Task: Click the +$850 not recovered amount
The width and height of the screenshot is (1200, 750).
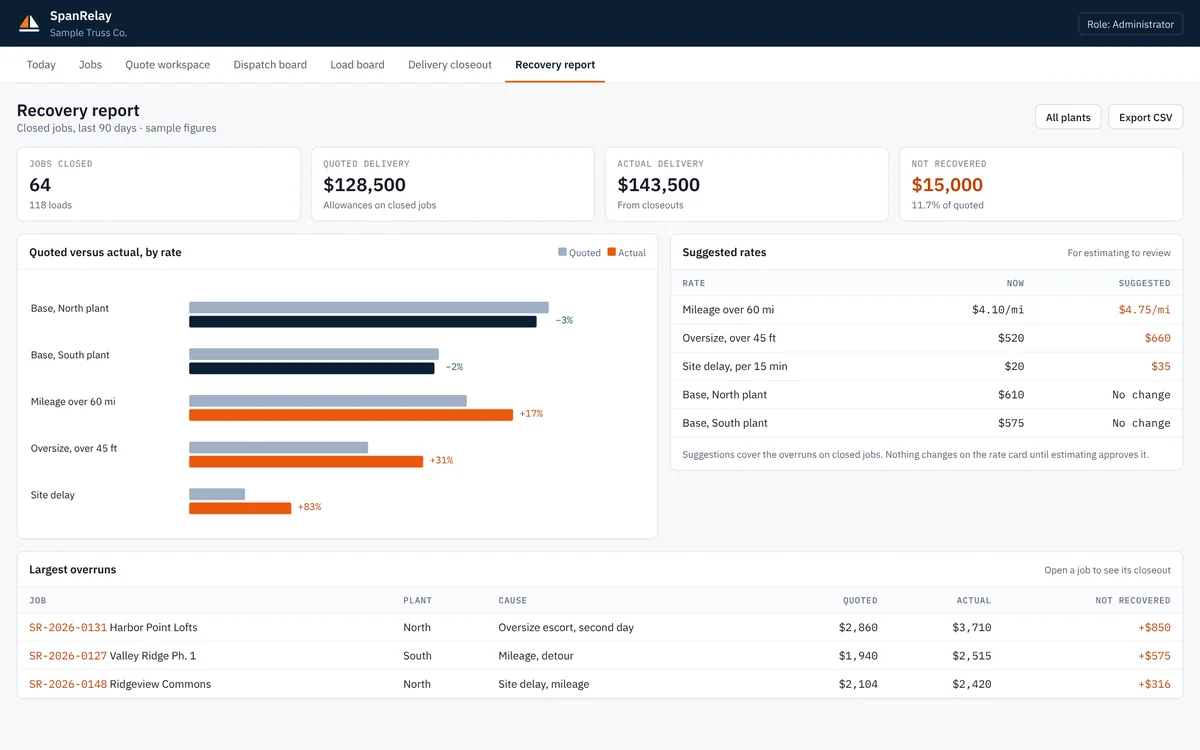Action: pos(1154,628)
